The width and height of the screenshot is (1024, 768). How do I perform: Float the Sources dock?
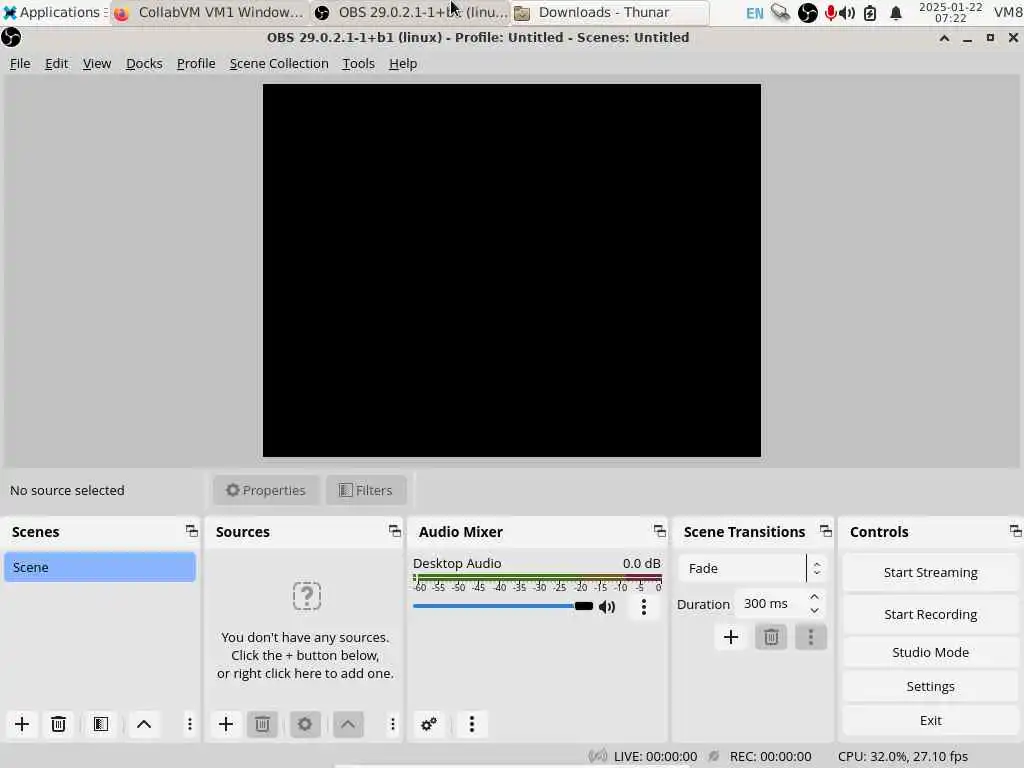pyautogui.click(x=394, y=531)
